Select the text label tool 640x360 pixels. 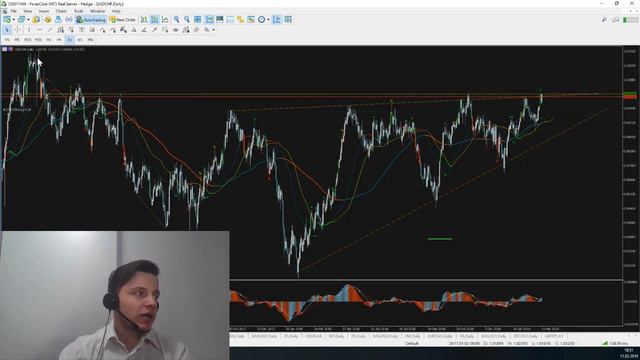coord(81,30)
